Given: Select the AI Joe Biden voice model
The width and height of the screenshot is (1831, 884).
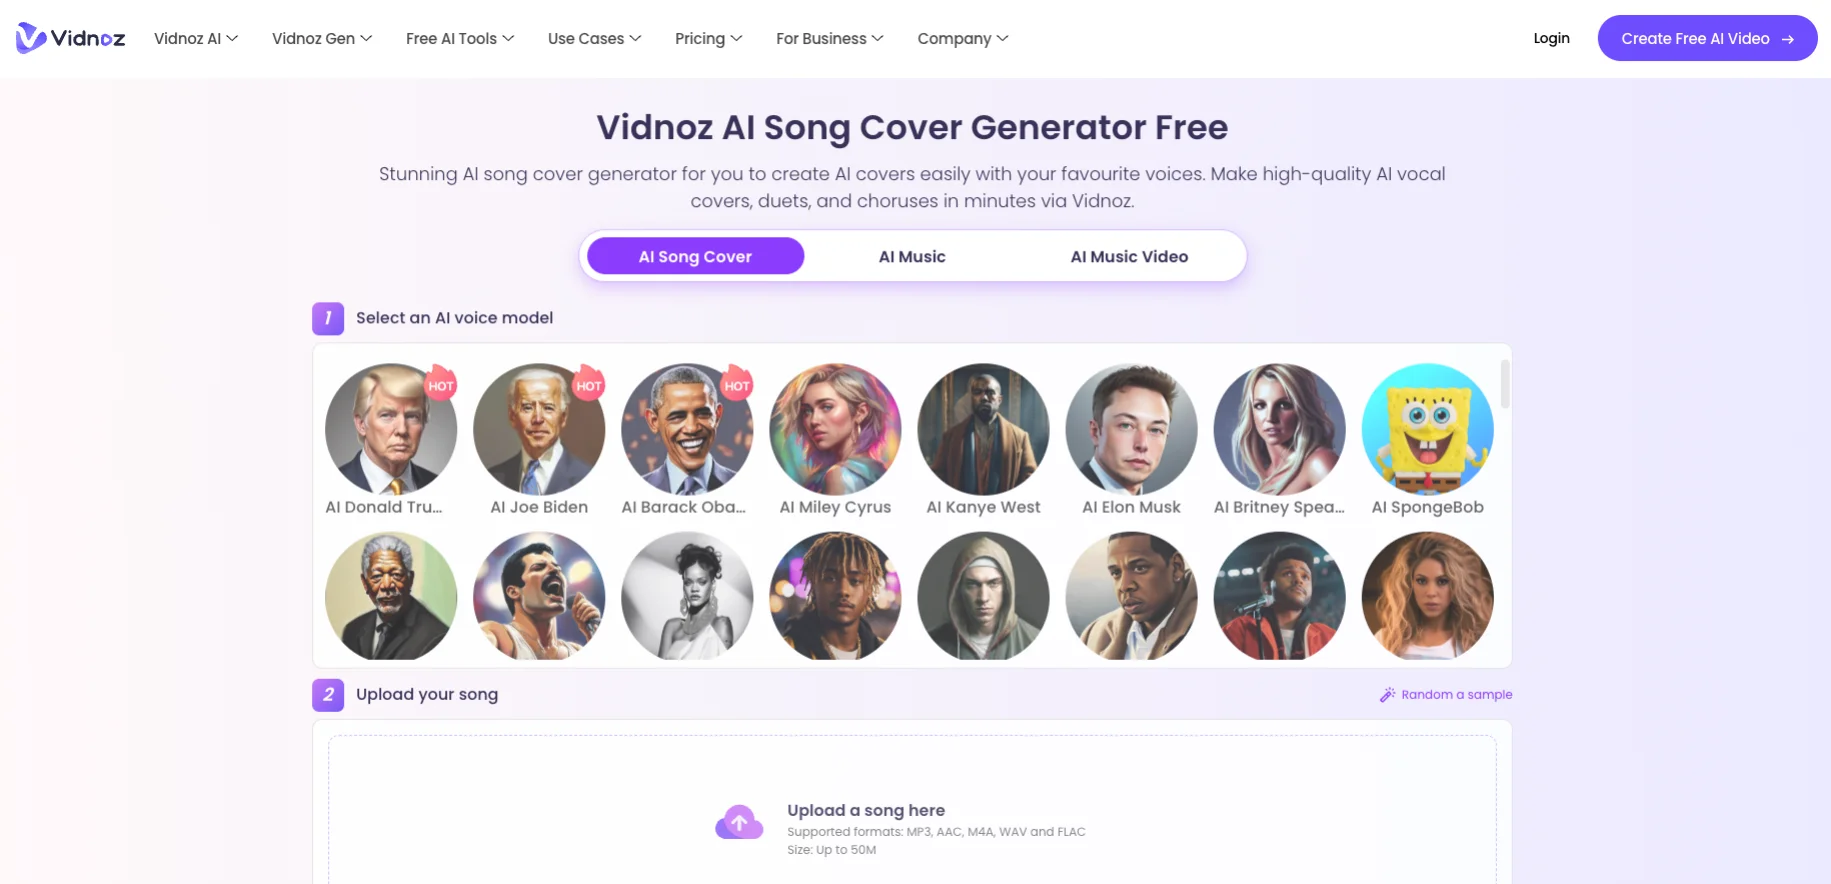Looking at the screenshot, I should pyautogui.click(x=539, y=429).
